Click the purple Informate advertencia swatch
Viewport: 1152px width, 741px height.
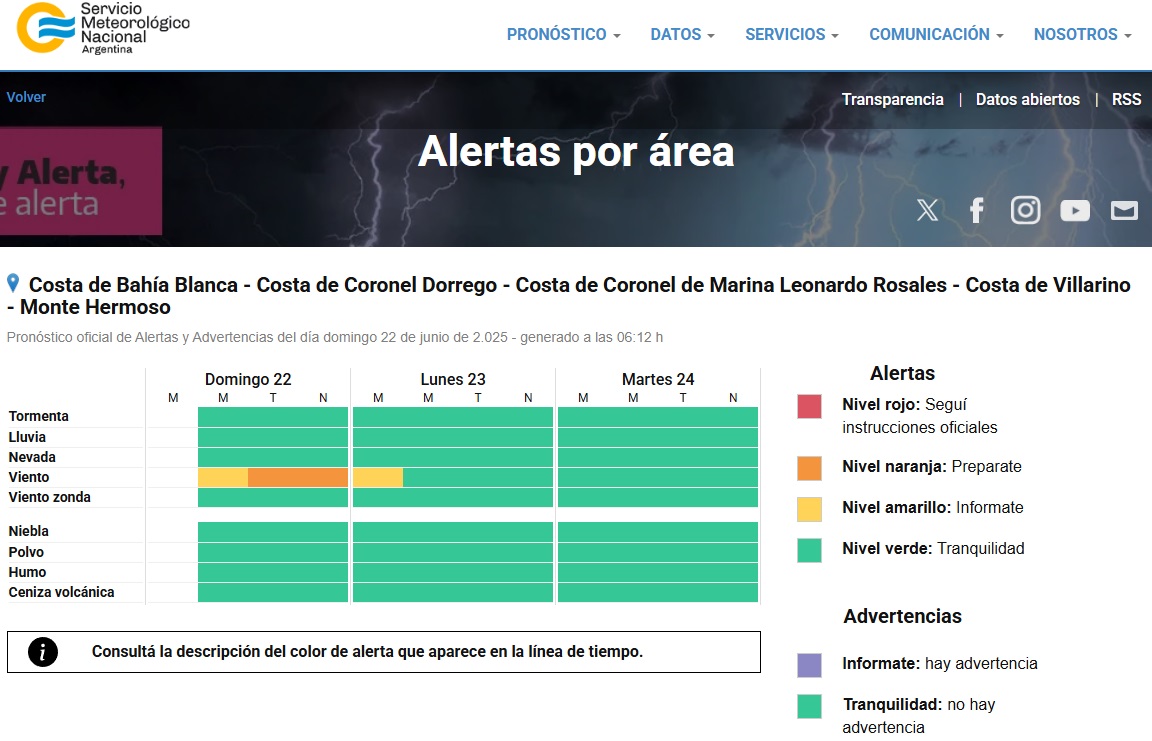pos(810,665)
